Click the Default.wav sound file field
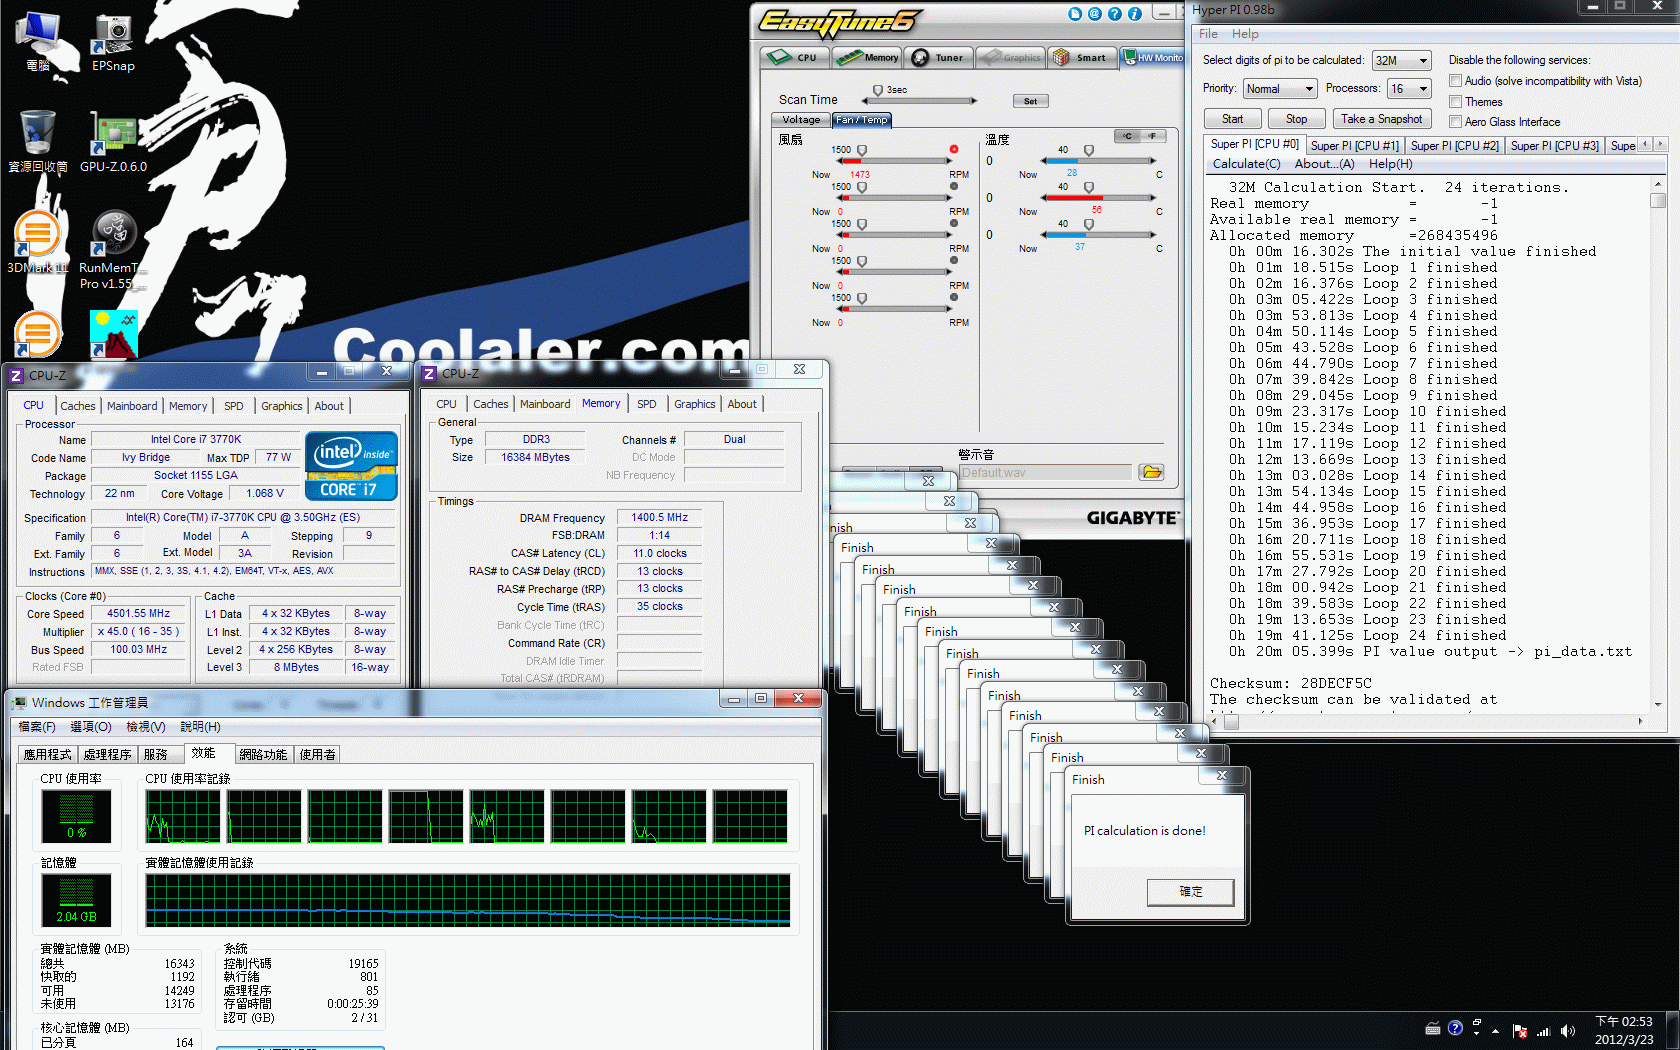Image resolution: width=1680 pixels, height=1050 pixels. point(1045,473)
